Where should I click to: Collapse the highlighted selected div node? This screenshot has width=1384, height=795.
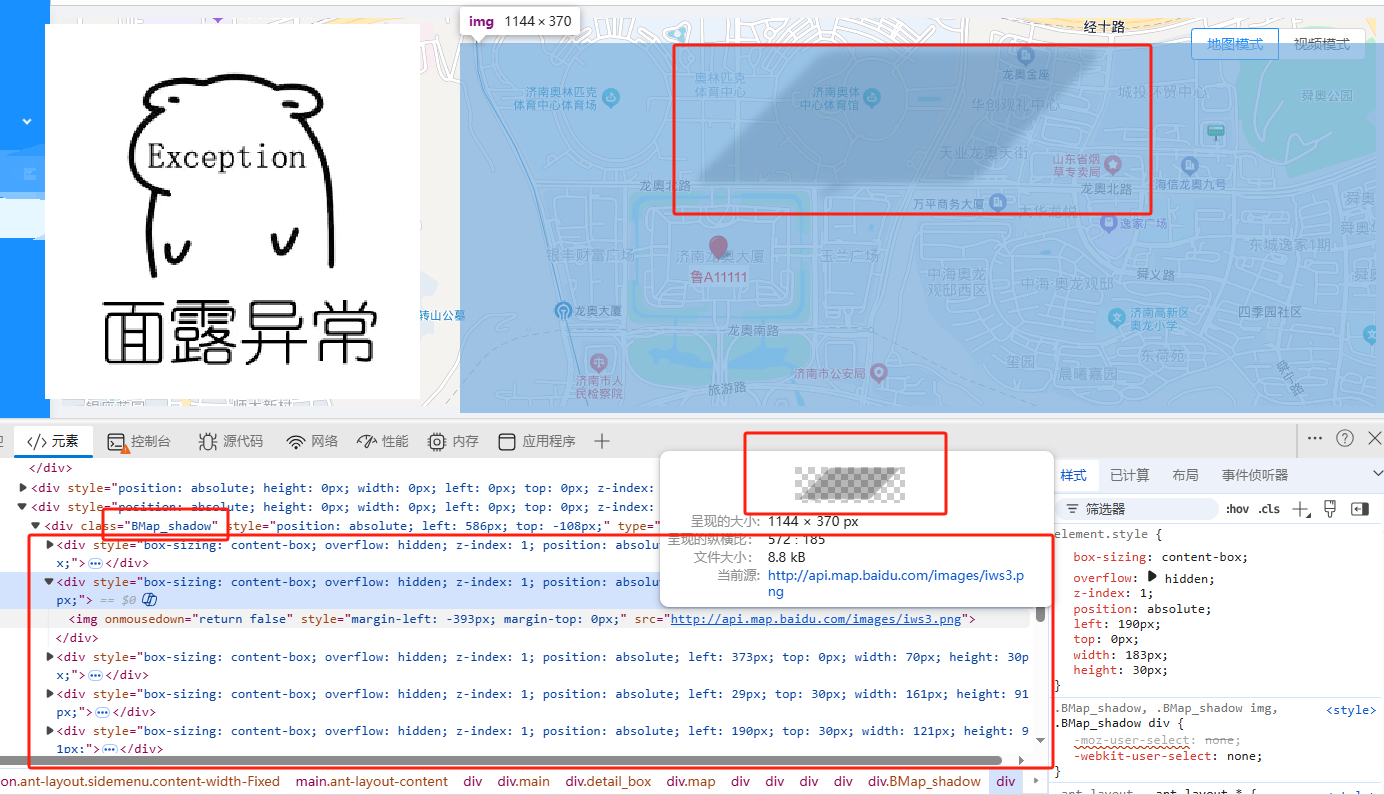[49, 581]
